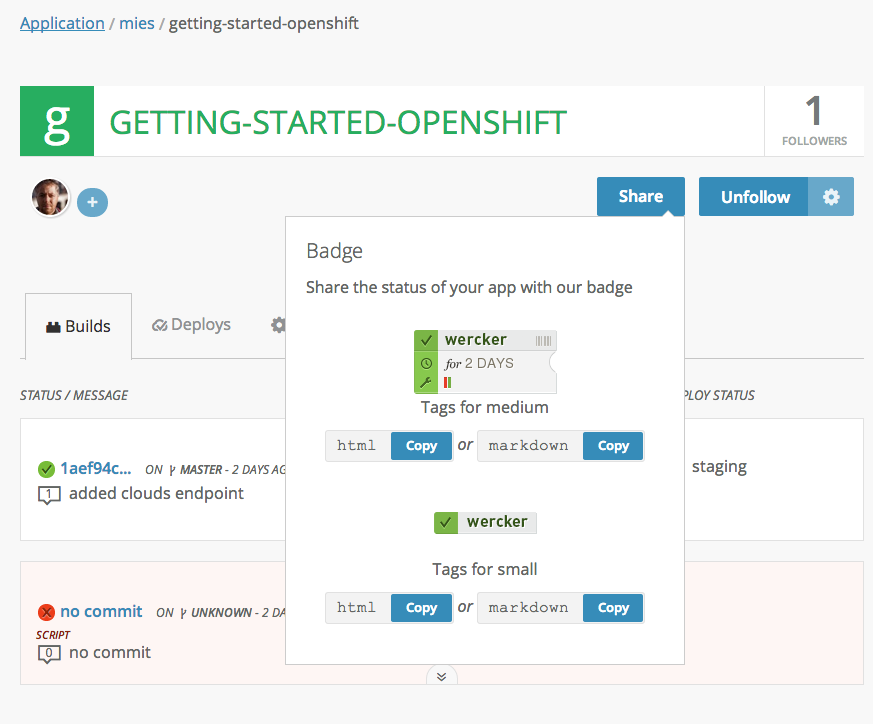Click the 'added clouds endpoint' message
This screenshot has height=724, width=873.
(x=156, y=493)
